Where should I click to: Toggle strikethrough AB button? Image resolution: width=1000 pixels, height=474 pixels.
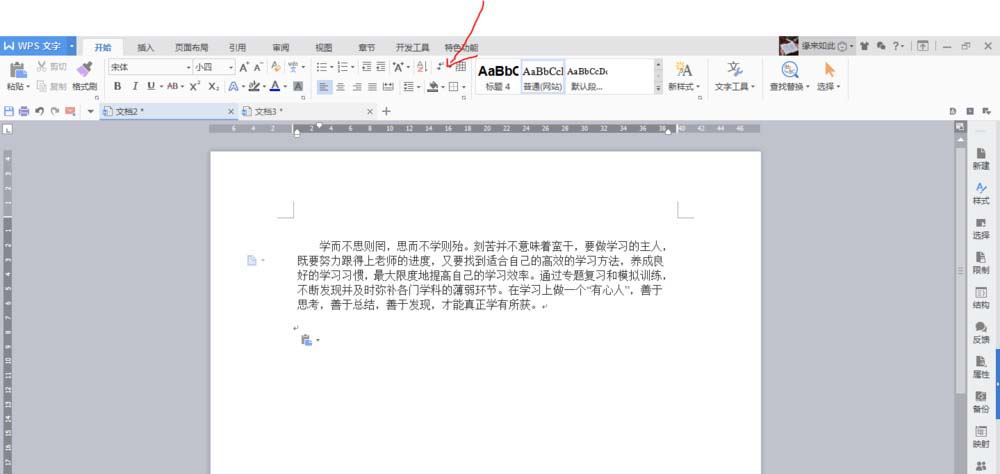[172, 86]
